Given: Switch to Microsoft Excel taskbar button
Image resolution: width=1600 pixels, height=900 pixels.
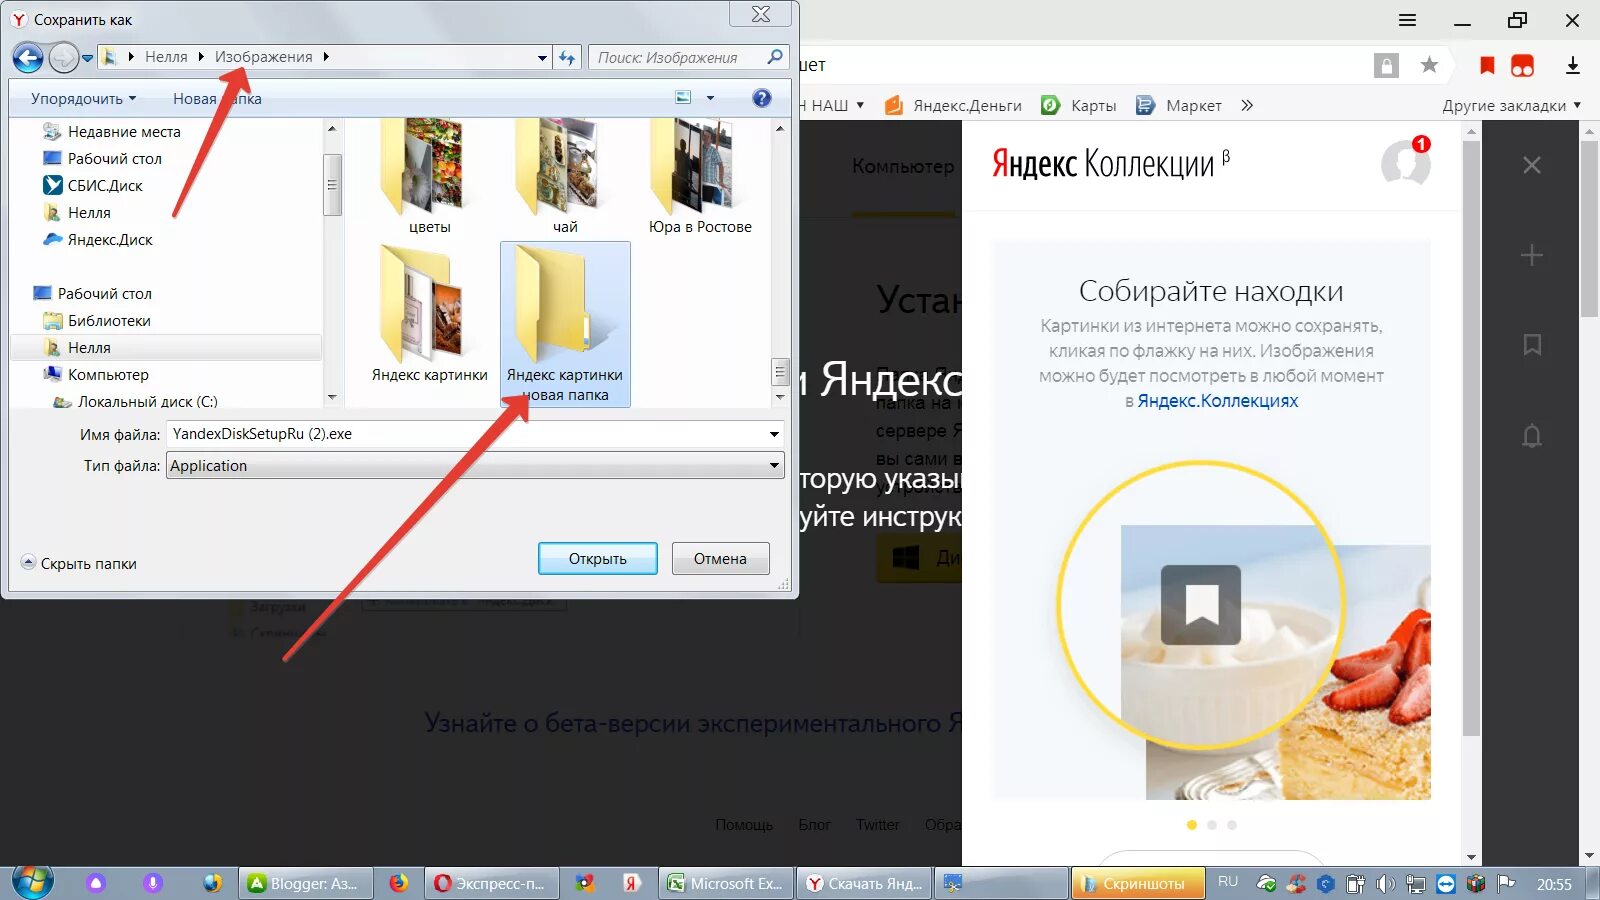Looking at the screenshot, I should pos(727,883).
